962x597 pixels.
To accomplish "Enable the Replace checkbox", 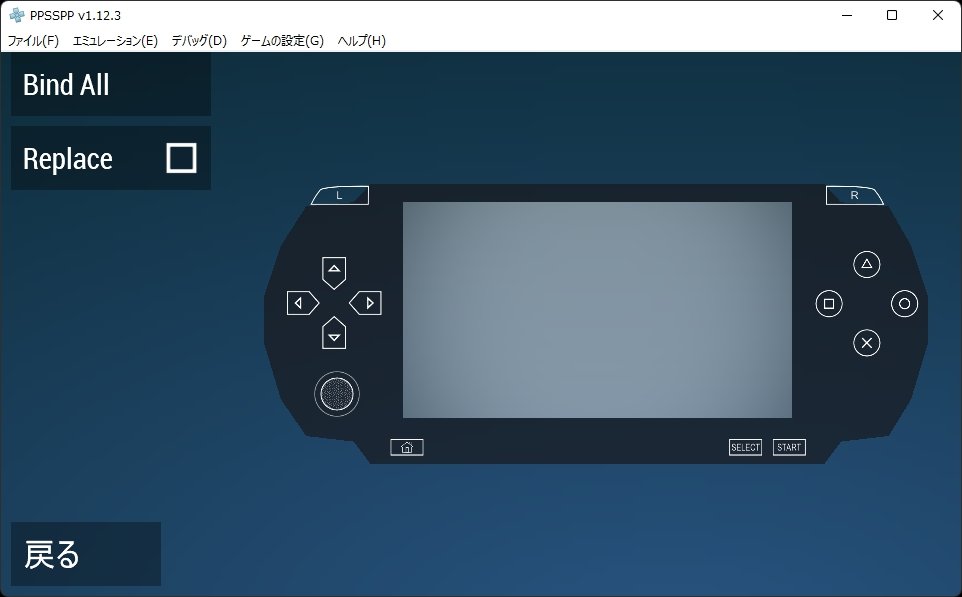I will coord(181,158).
